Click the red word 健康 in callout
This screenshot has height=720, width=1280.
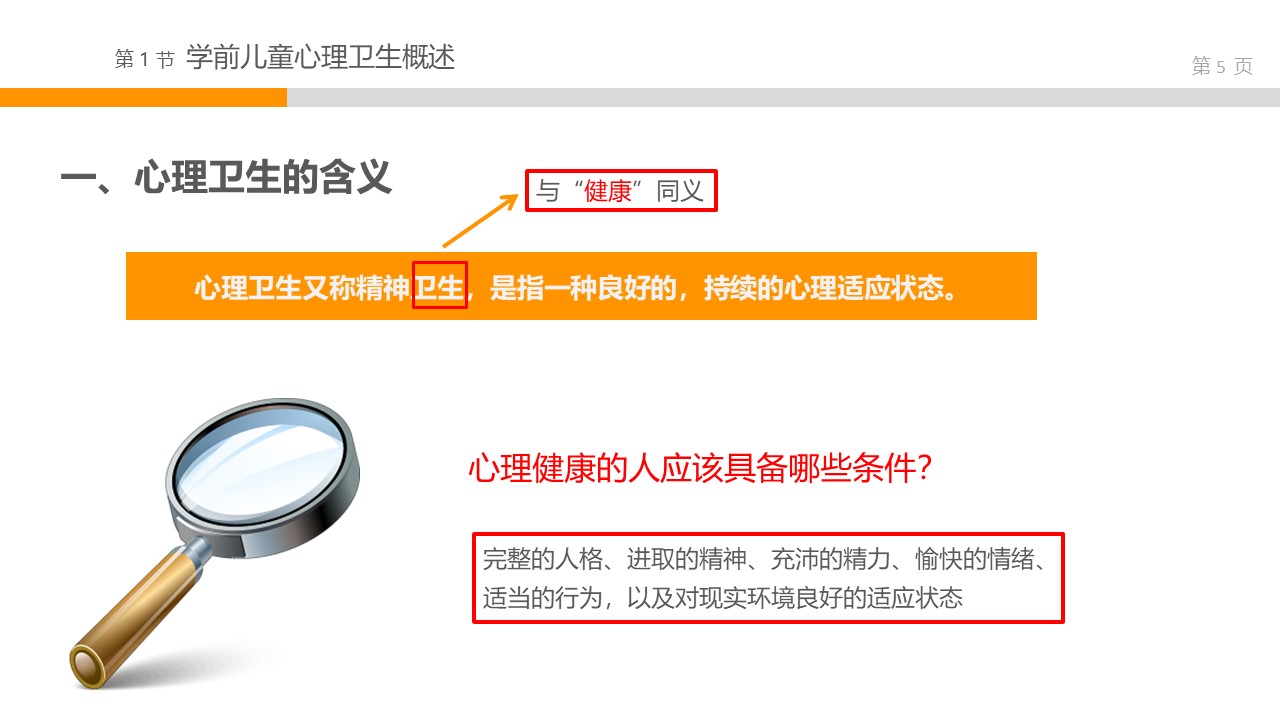pos(610,192)
